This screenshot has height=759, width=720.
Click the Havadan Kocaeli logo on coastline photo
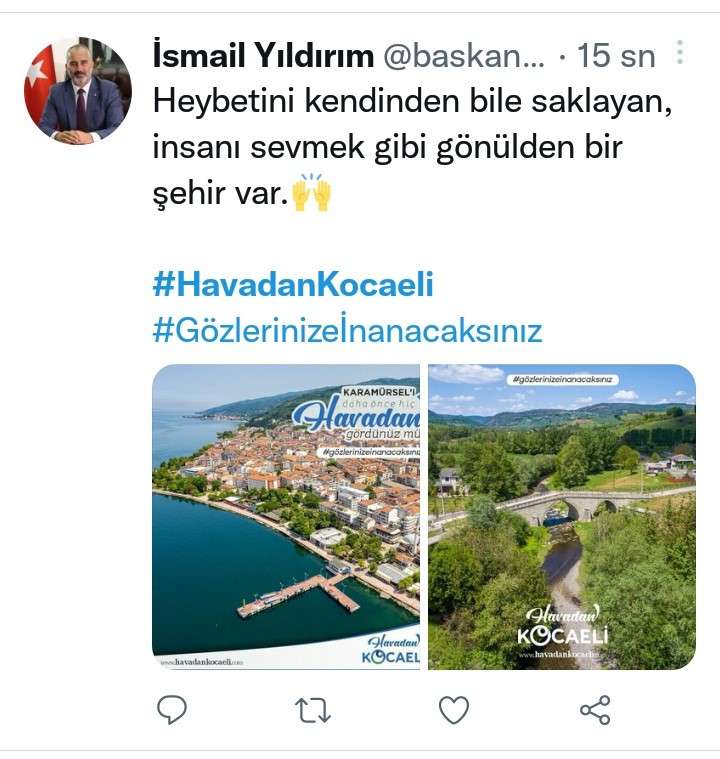[x=391, y=650]
